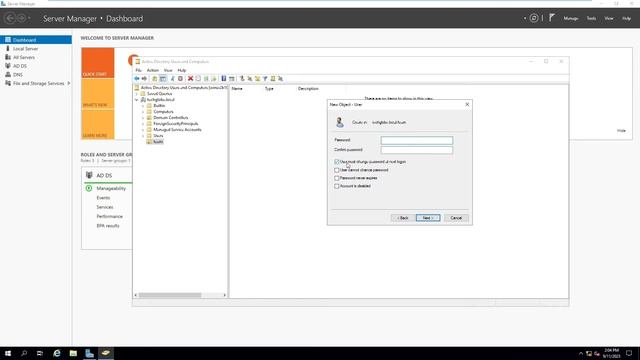Screen dimensions: 640x360
Task: Open the View menu in Active Directory window
Action: (168, 70)
